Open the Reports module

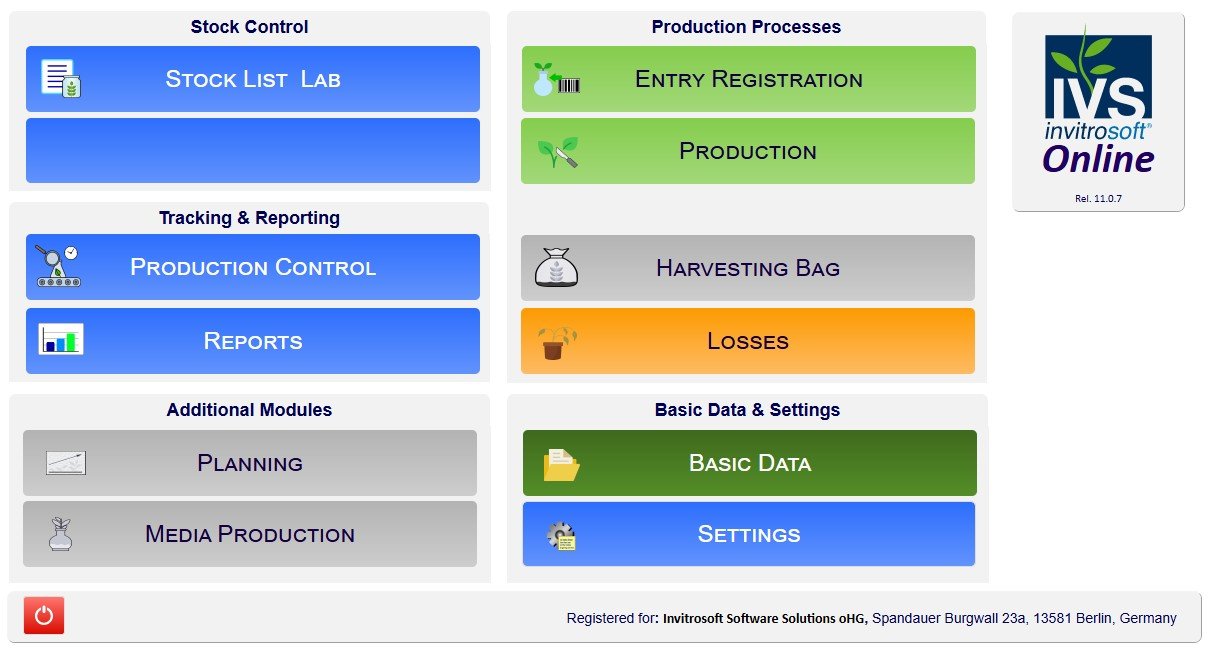pyautogui.click(x=253, y=341)
